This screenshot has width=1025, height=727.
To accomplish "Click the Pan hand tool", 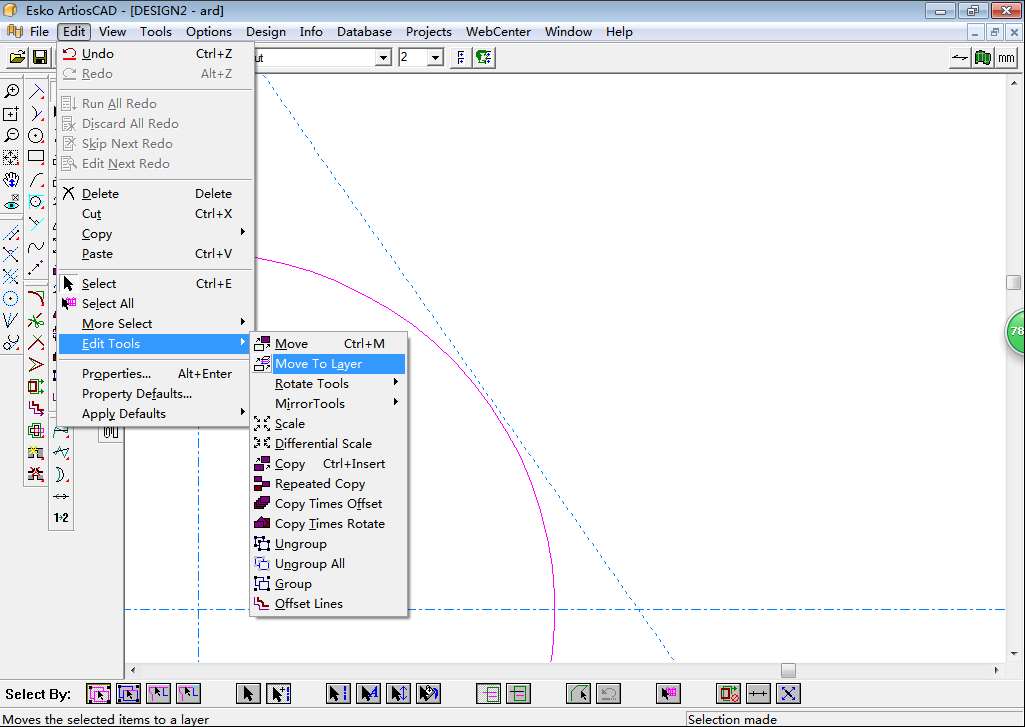I will tap(11, 180).
